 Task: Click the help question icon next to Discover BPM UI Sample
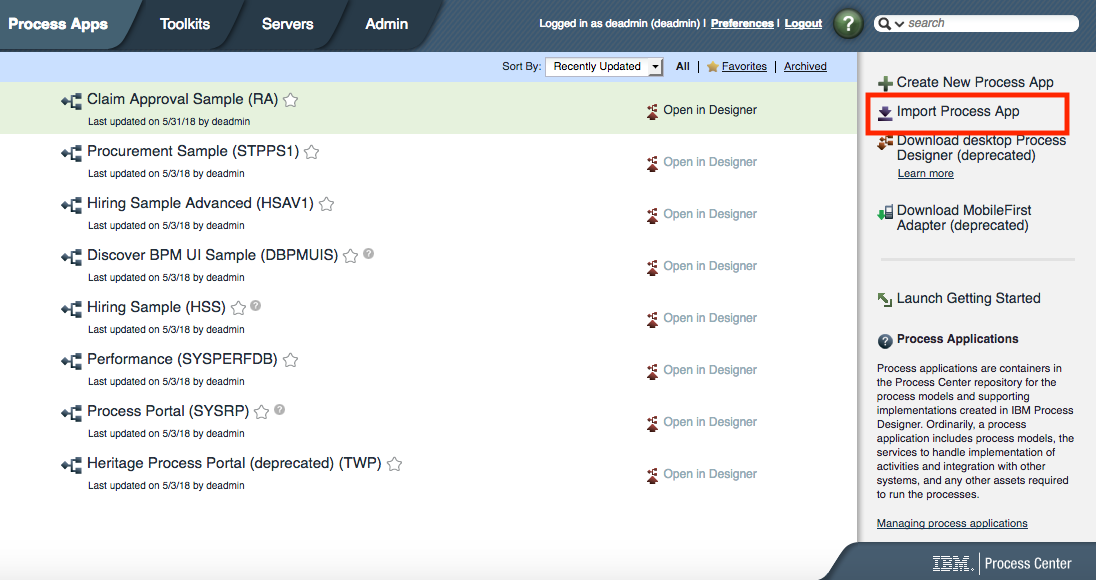[368, 254]
